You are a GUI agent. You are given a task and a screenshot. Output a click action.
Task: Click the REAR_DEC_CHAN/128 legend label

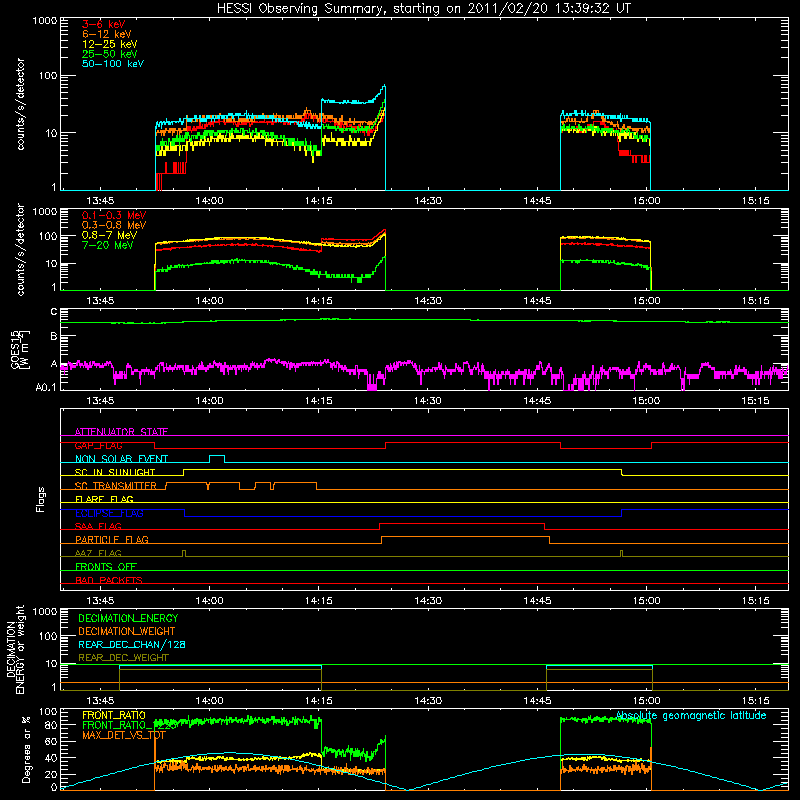point(132,644)
